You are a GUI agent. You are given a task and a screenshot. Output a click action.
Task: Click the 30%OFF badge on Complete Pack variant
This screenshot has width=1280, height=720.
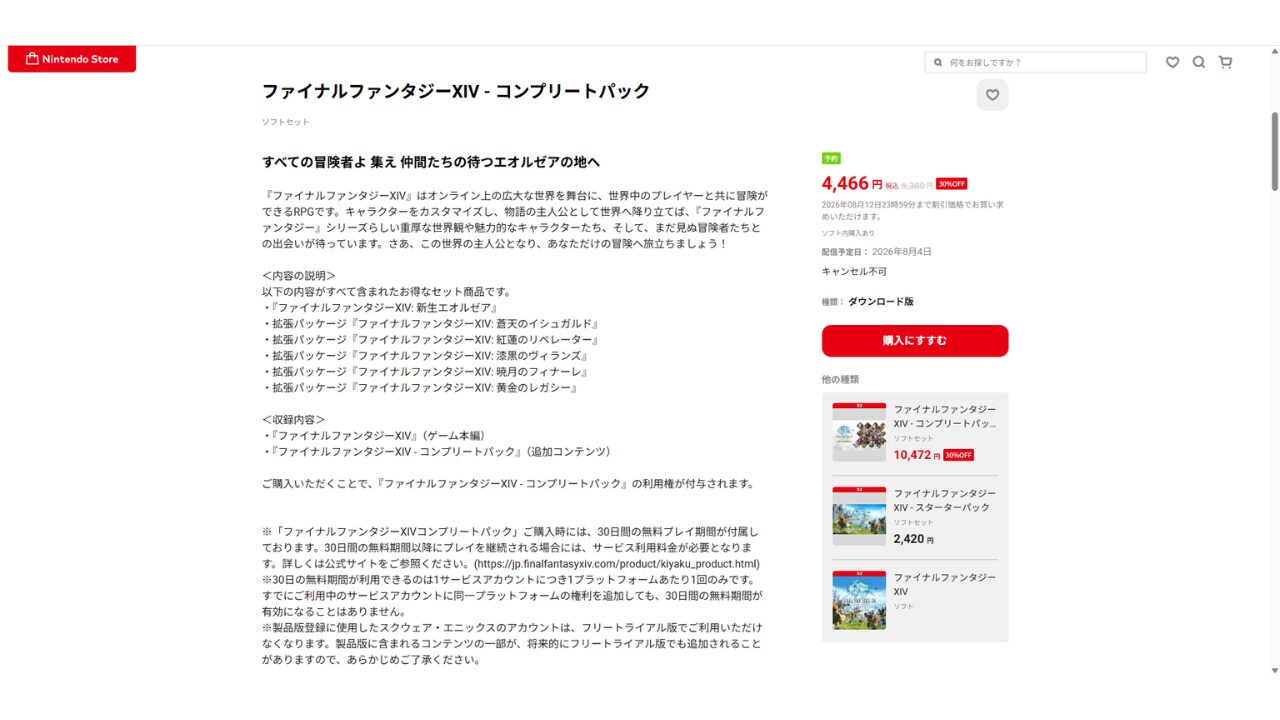coord(958,455)
